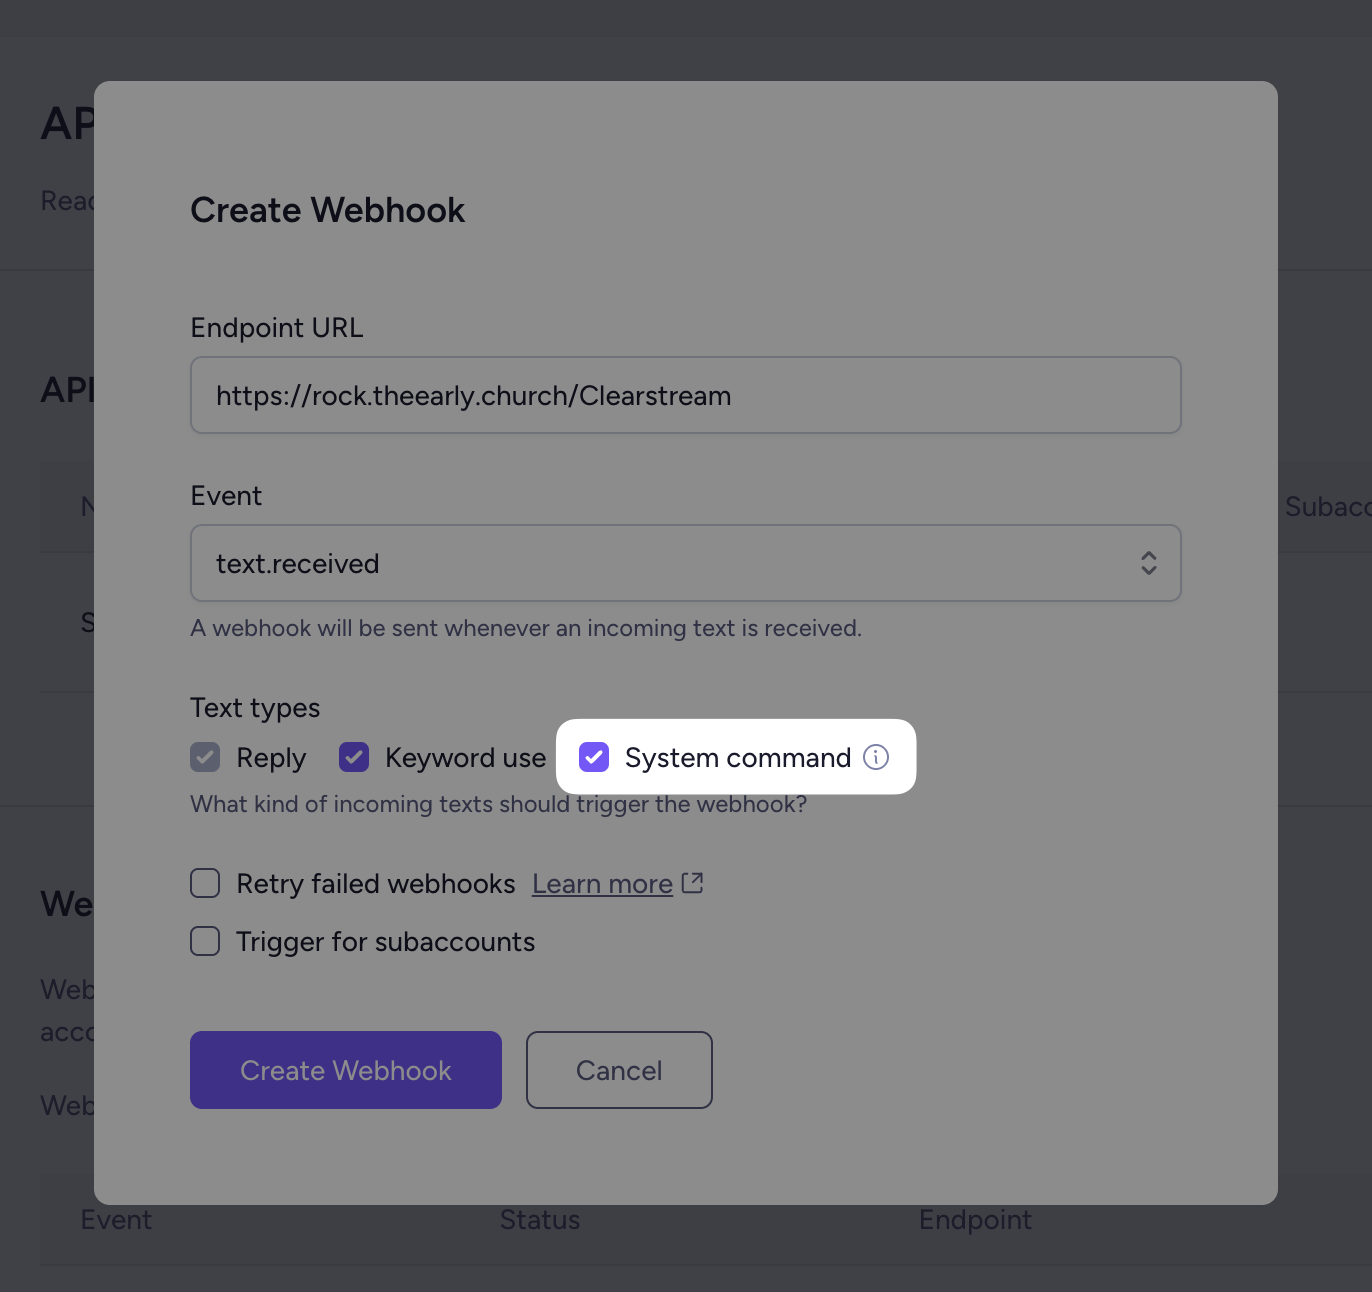Click the Reply label text
Screen dimensions: 1372x1292
(x=271, y=758)
